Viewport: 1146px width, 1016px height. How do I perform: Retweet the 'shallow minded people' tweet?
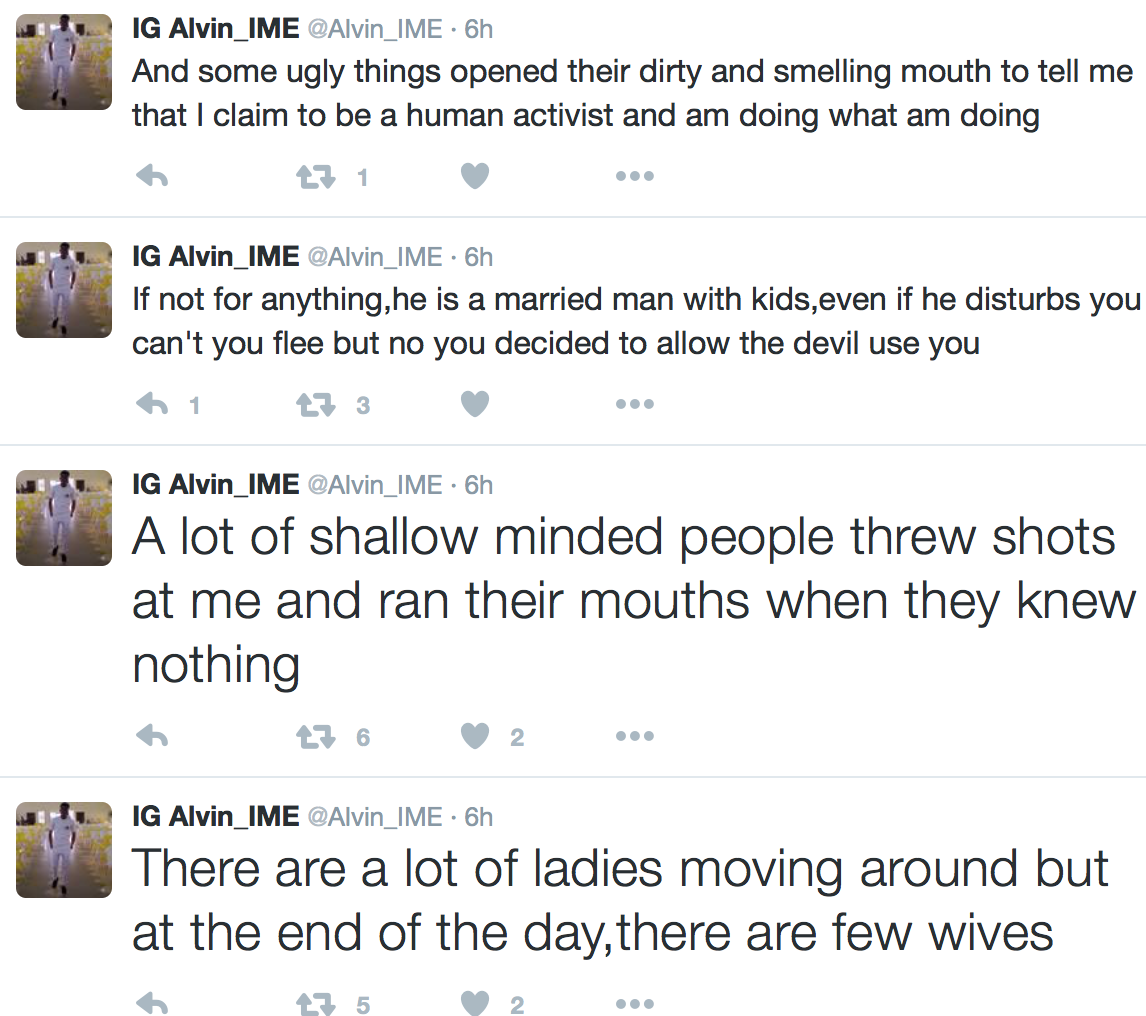coord(316,736)
